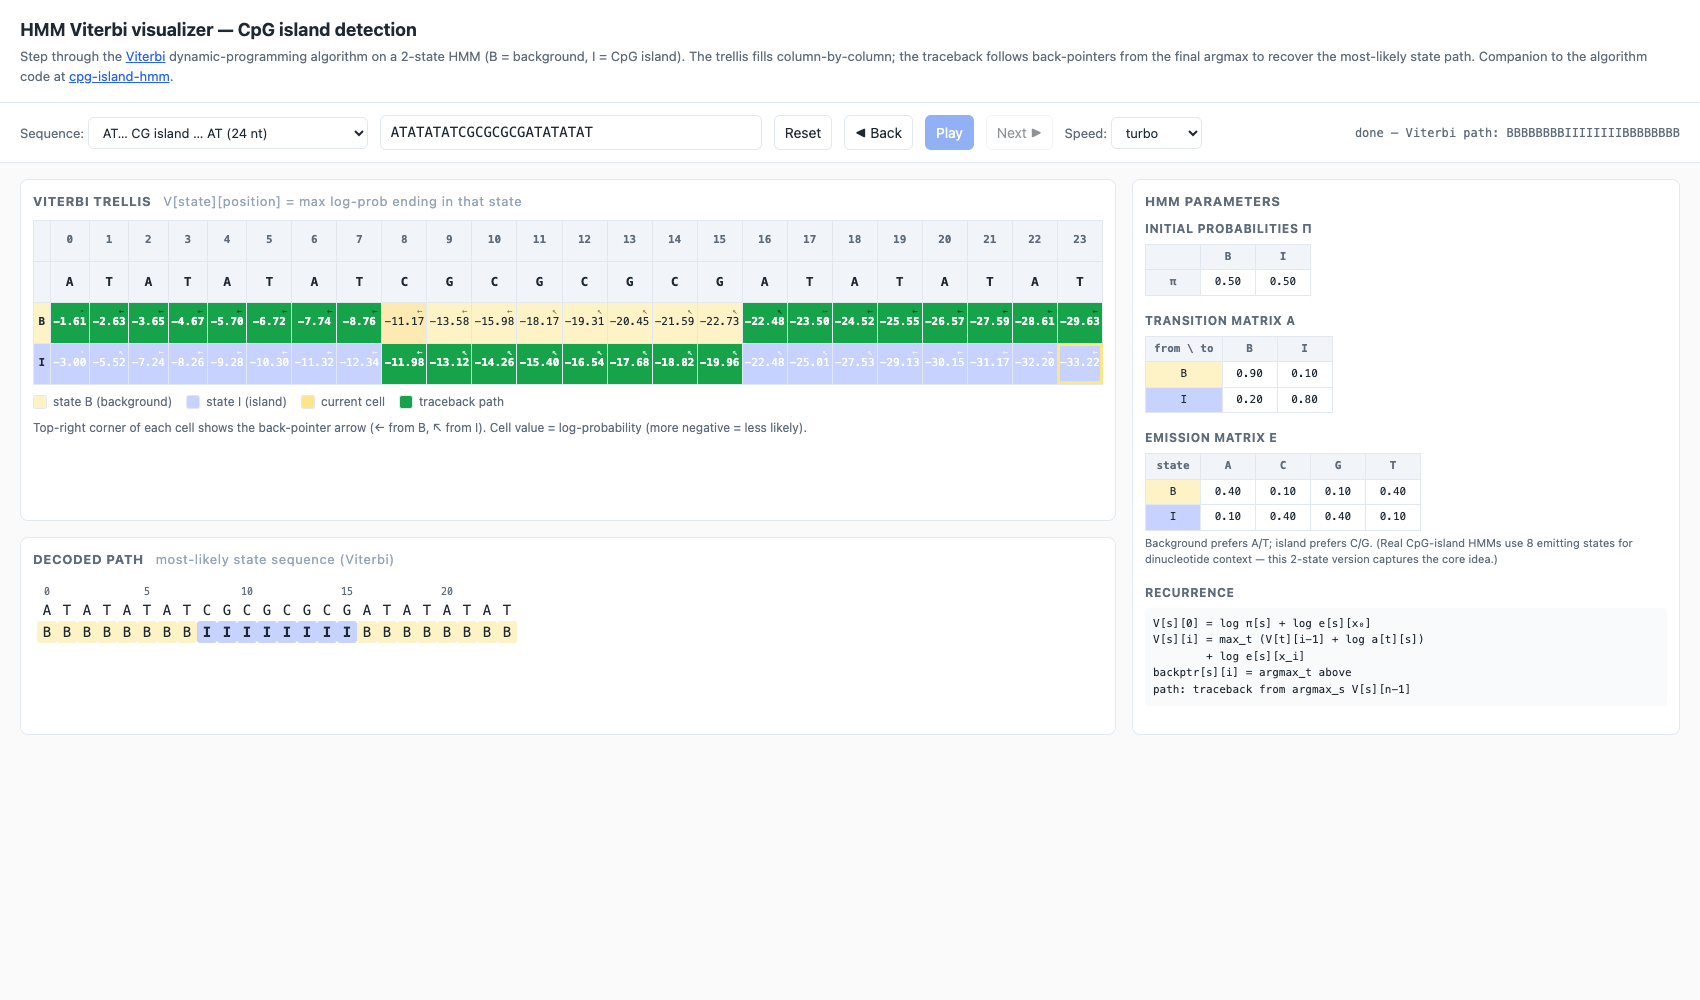Click the EMISSION MATRIX E heading
Image resolution: width=1700 pixels, height=1000 pixels.
click(1211, 438)
